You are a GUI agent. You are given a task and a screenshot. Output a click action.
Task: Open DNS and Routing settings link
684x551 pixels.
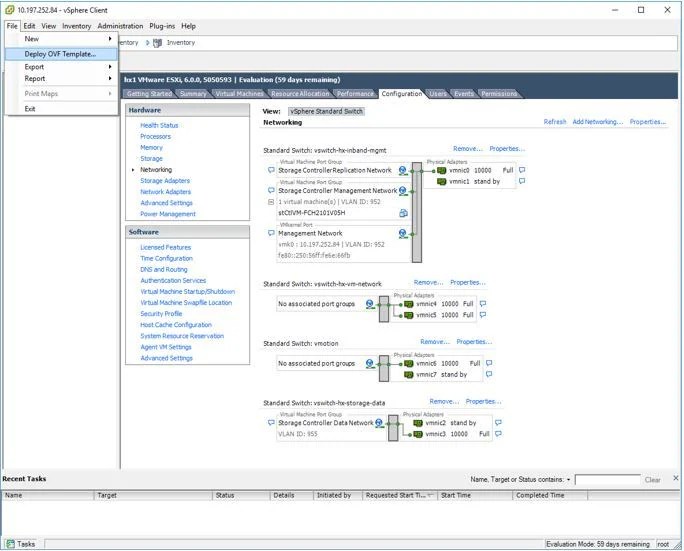tap(164, 270)
